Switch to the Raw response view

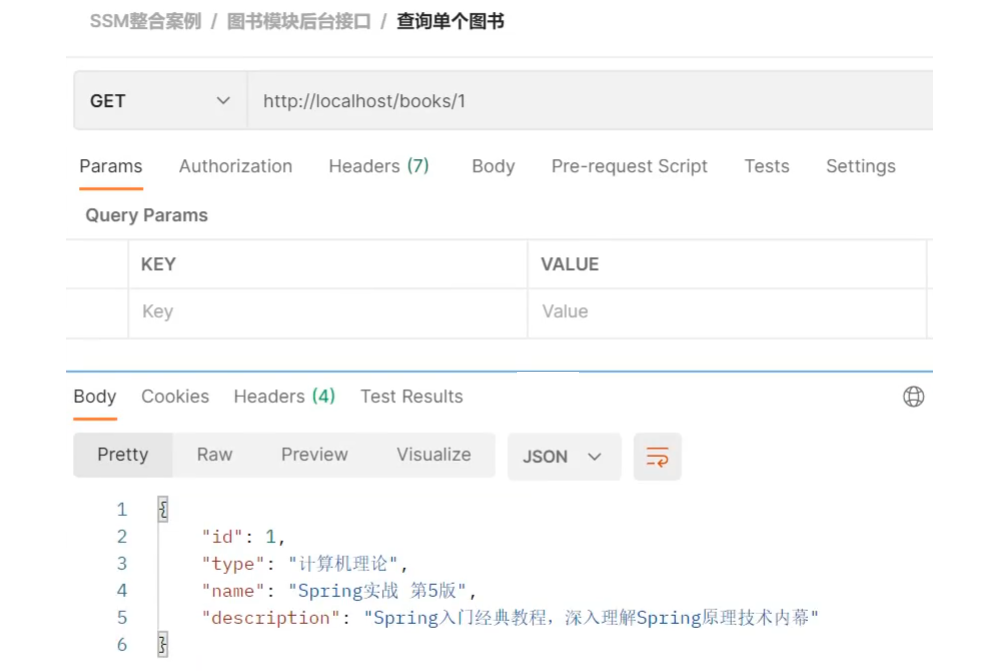click(x=215, y=455)
